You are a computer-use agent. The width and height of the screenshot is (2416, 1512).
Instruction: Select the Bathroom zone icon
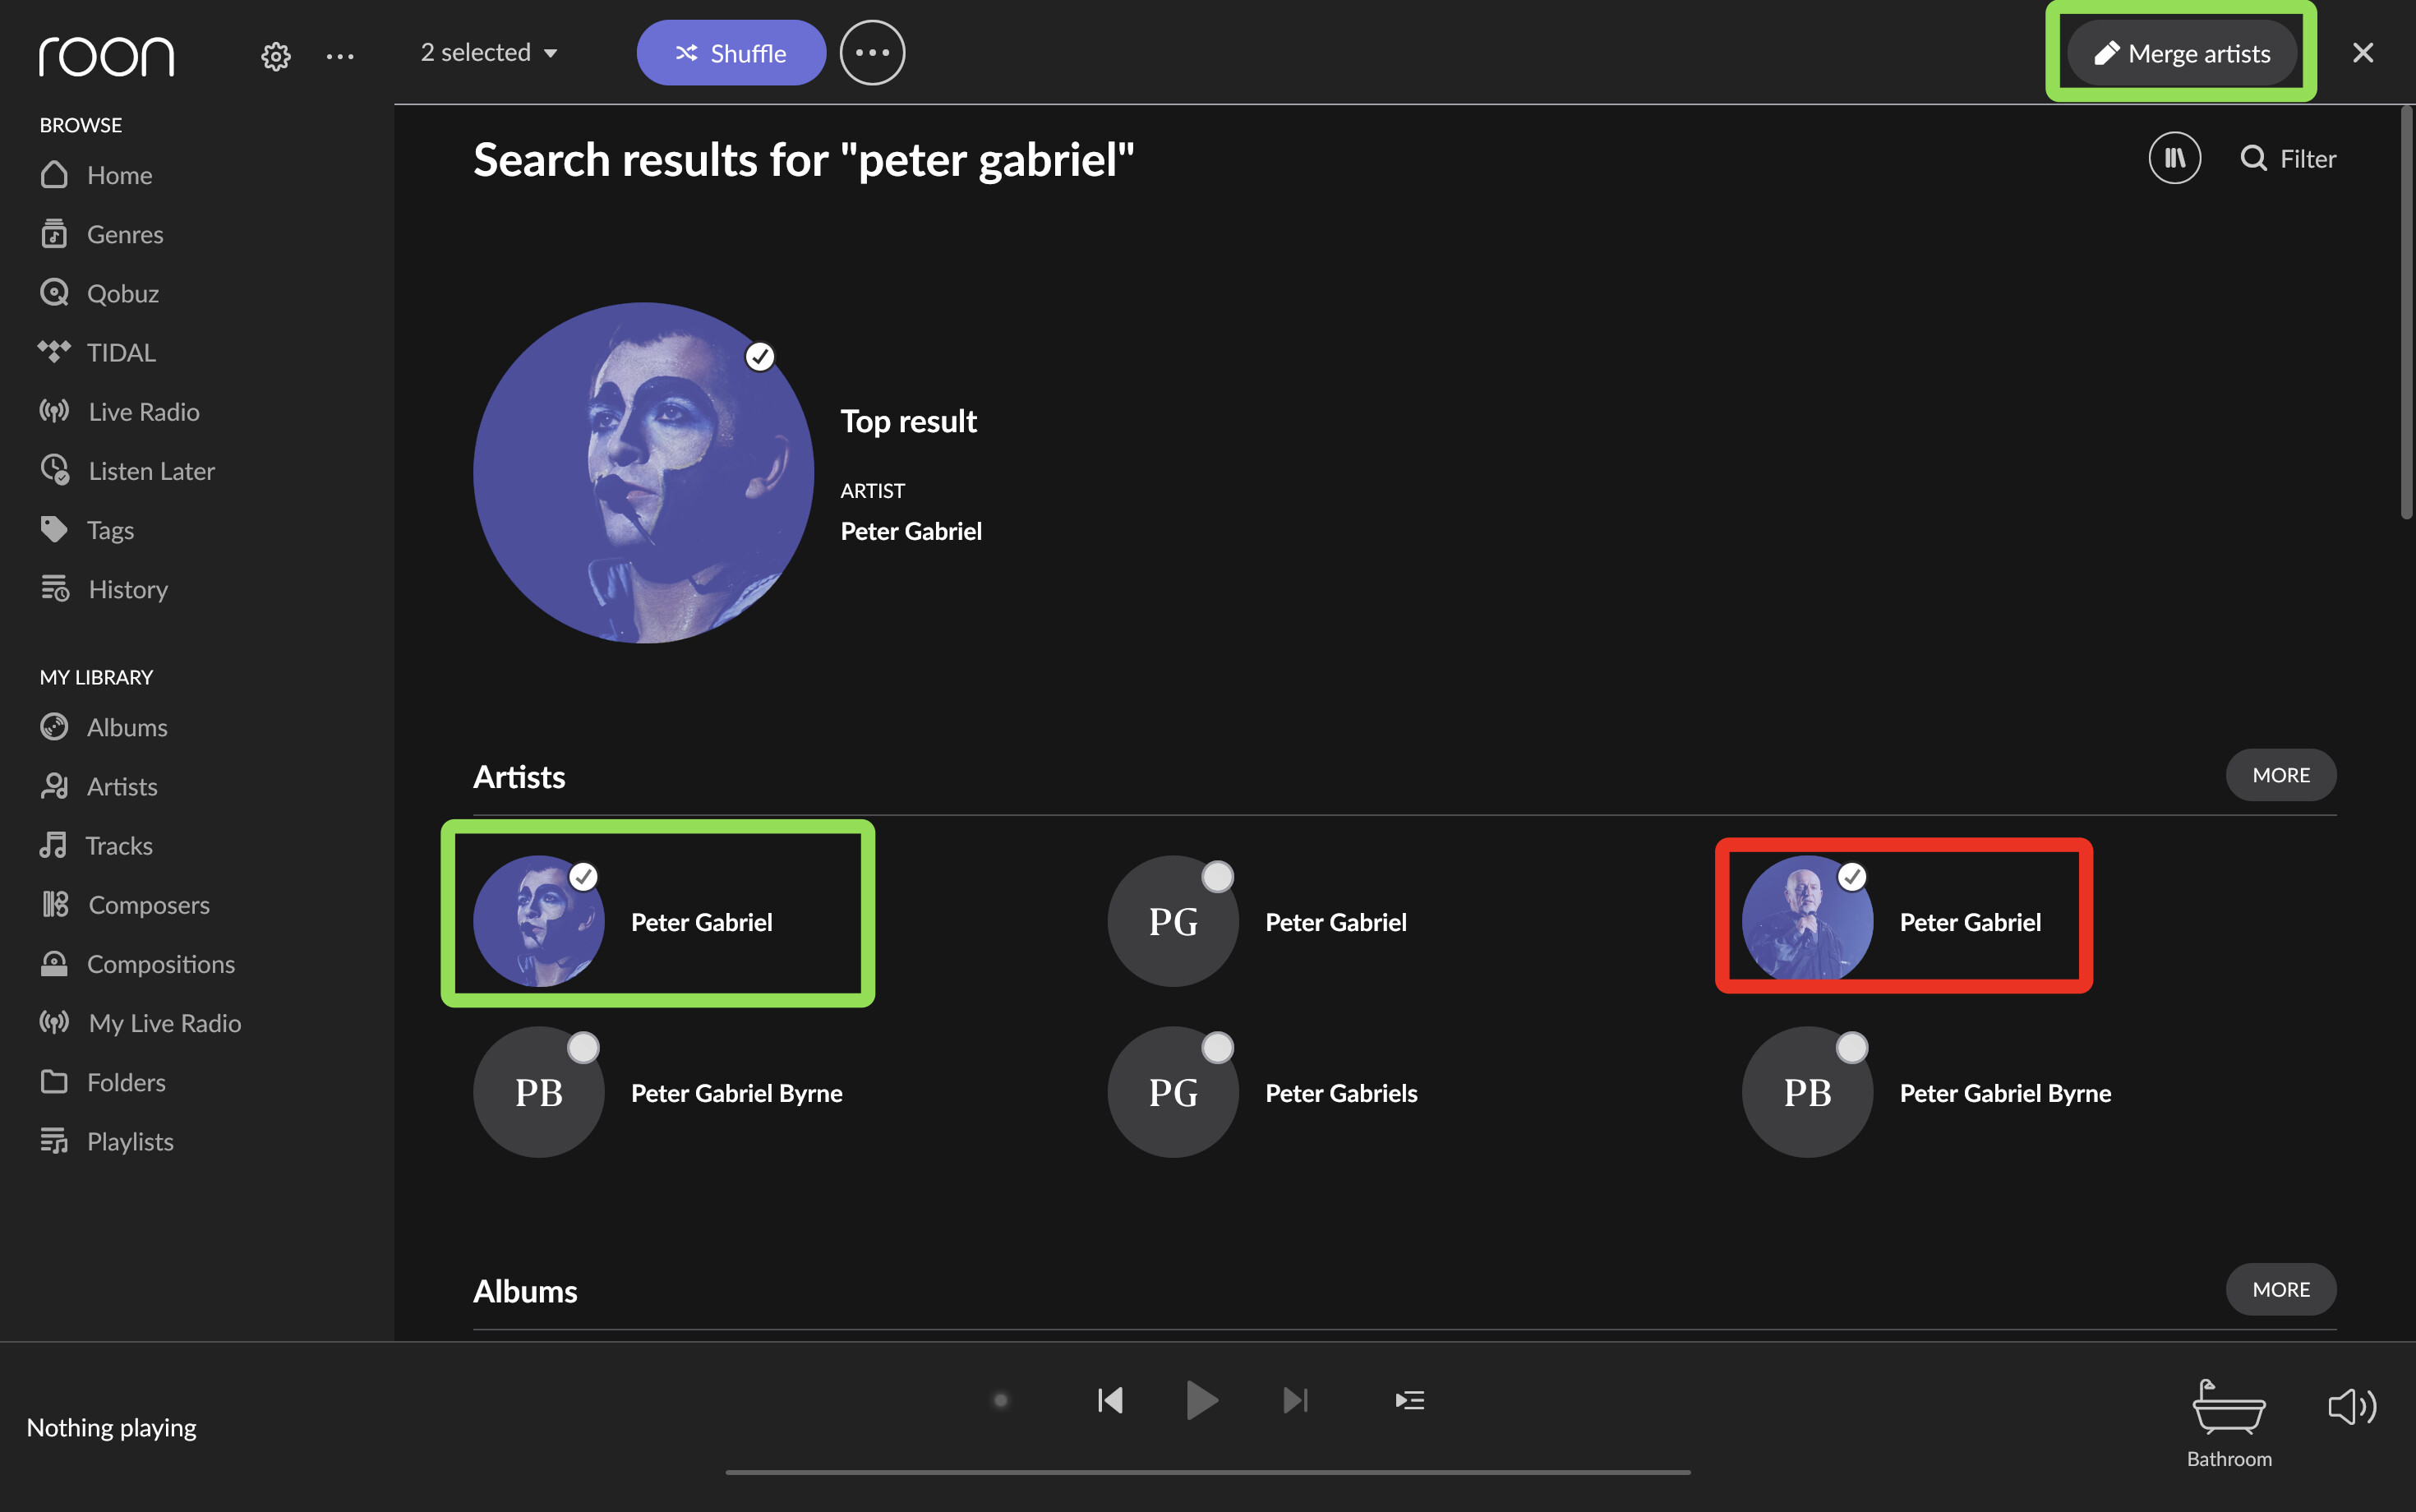(2228, 1406)
